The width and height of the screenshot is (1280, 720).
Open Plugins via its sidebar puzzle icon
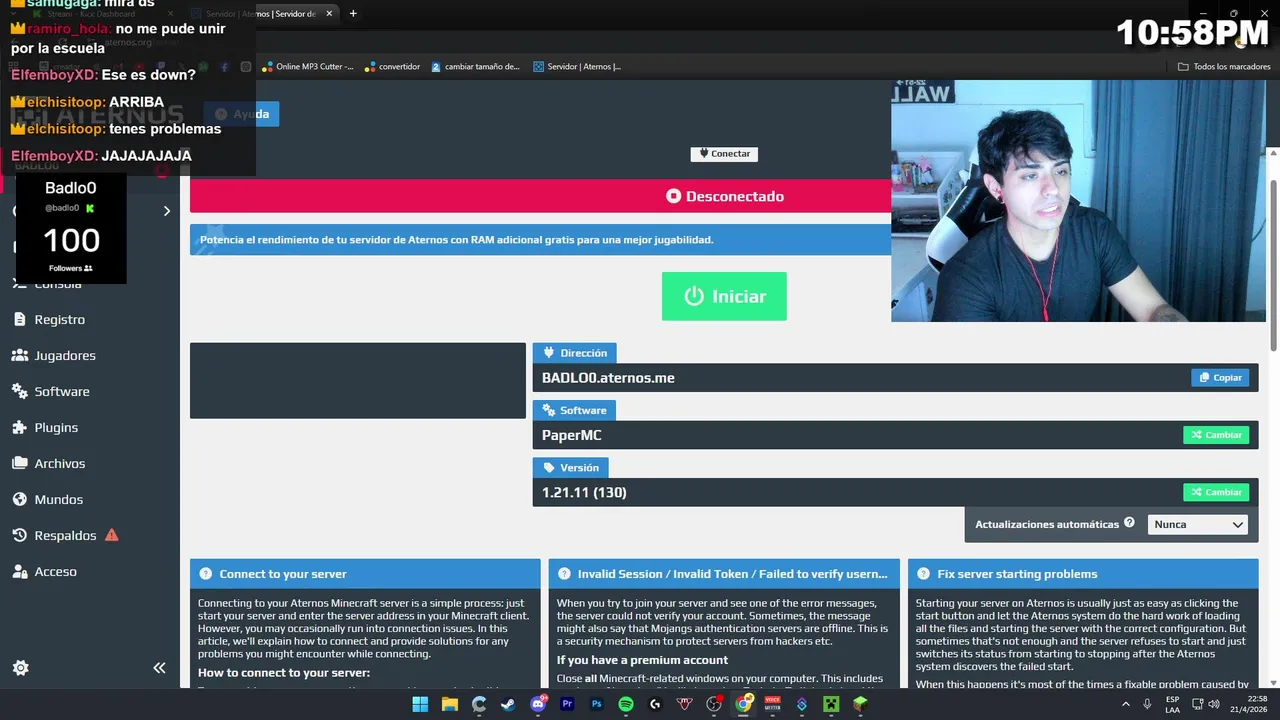click(x=19, y=427)
